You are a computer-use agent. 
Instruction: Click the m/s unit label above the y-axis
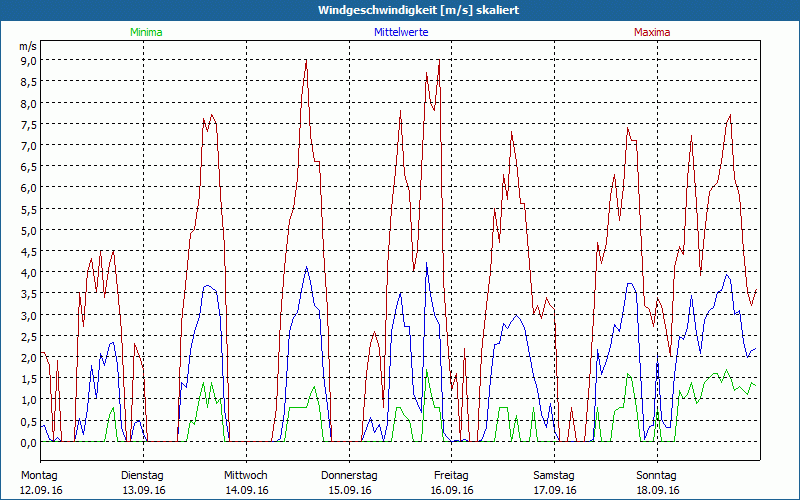pos(27,46)
